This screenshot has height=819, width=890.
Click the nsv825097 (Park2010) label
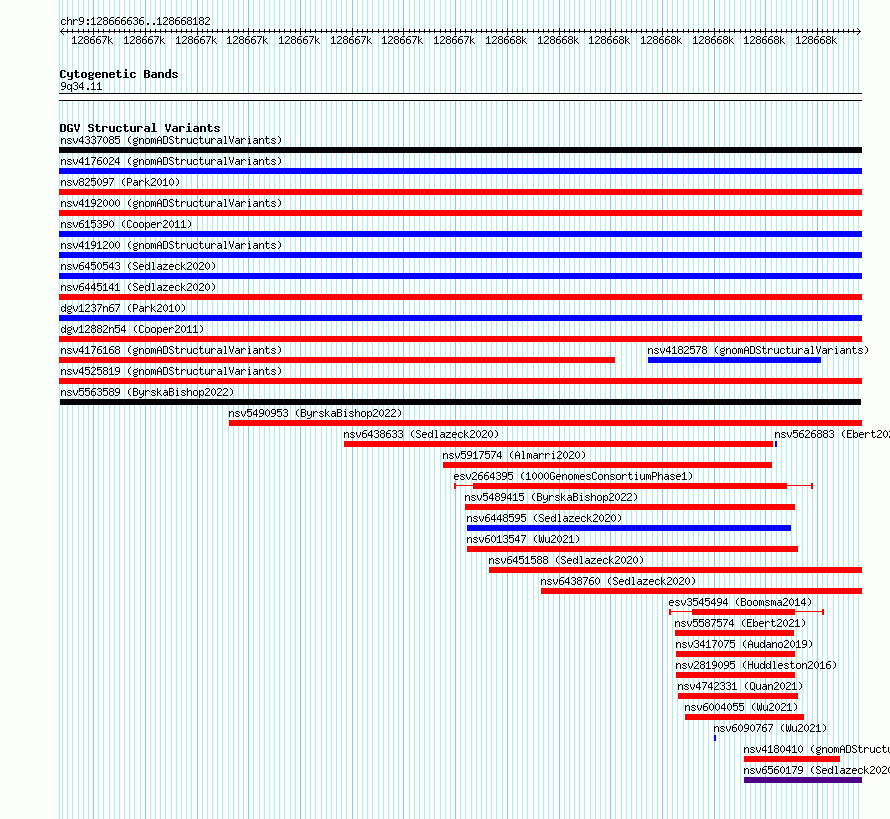pos(120,182)
